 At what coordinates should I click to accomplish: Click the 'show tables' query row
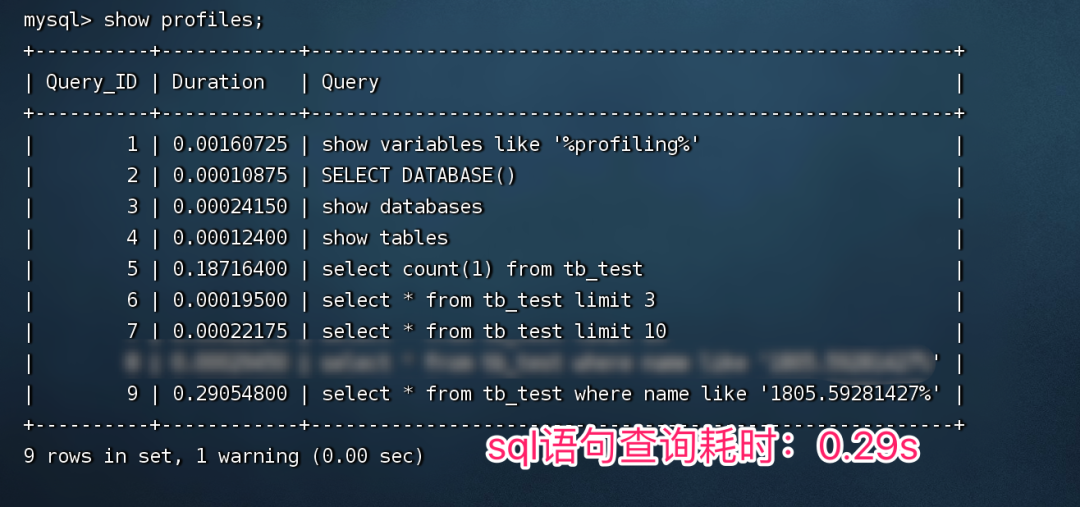385,238
